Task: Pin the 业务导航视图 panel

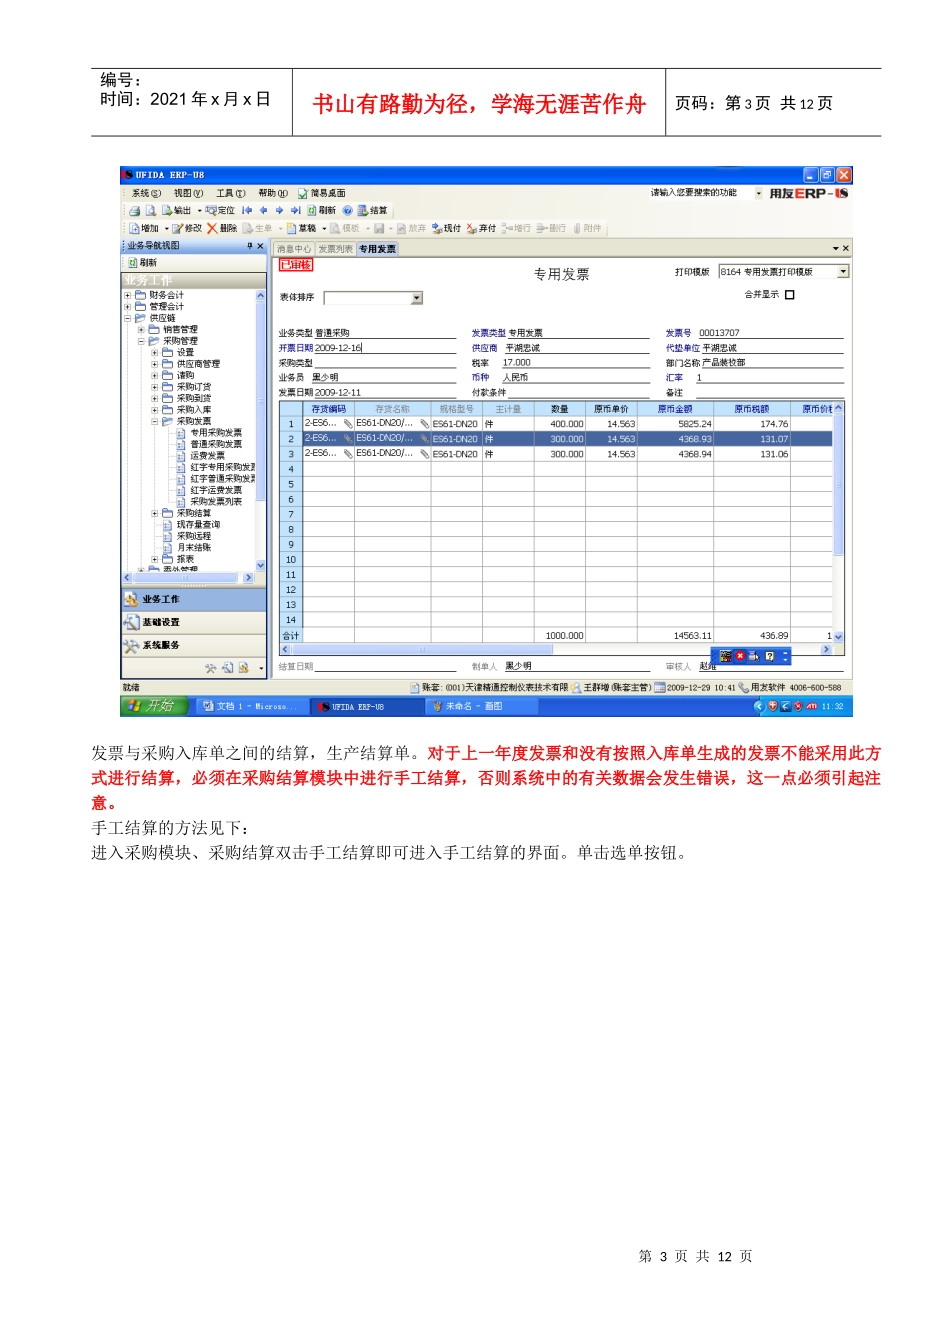Action: click(250, 246)
